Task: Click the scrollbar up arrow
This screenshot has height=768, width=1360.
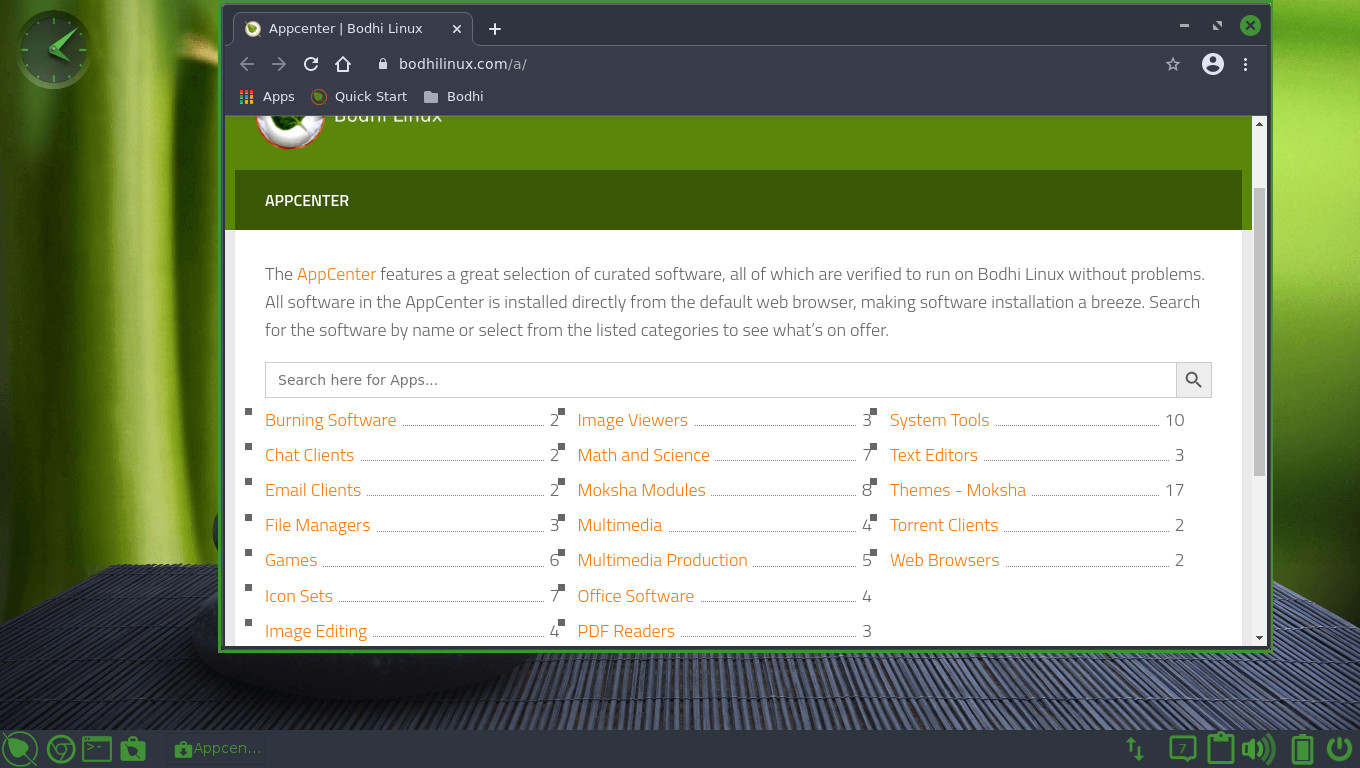Action: [1259, 124]
